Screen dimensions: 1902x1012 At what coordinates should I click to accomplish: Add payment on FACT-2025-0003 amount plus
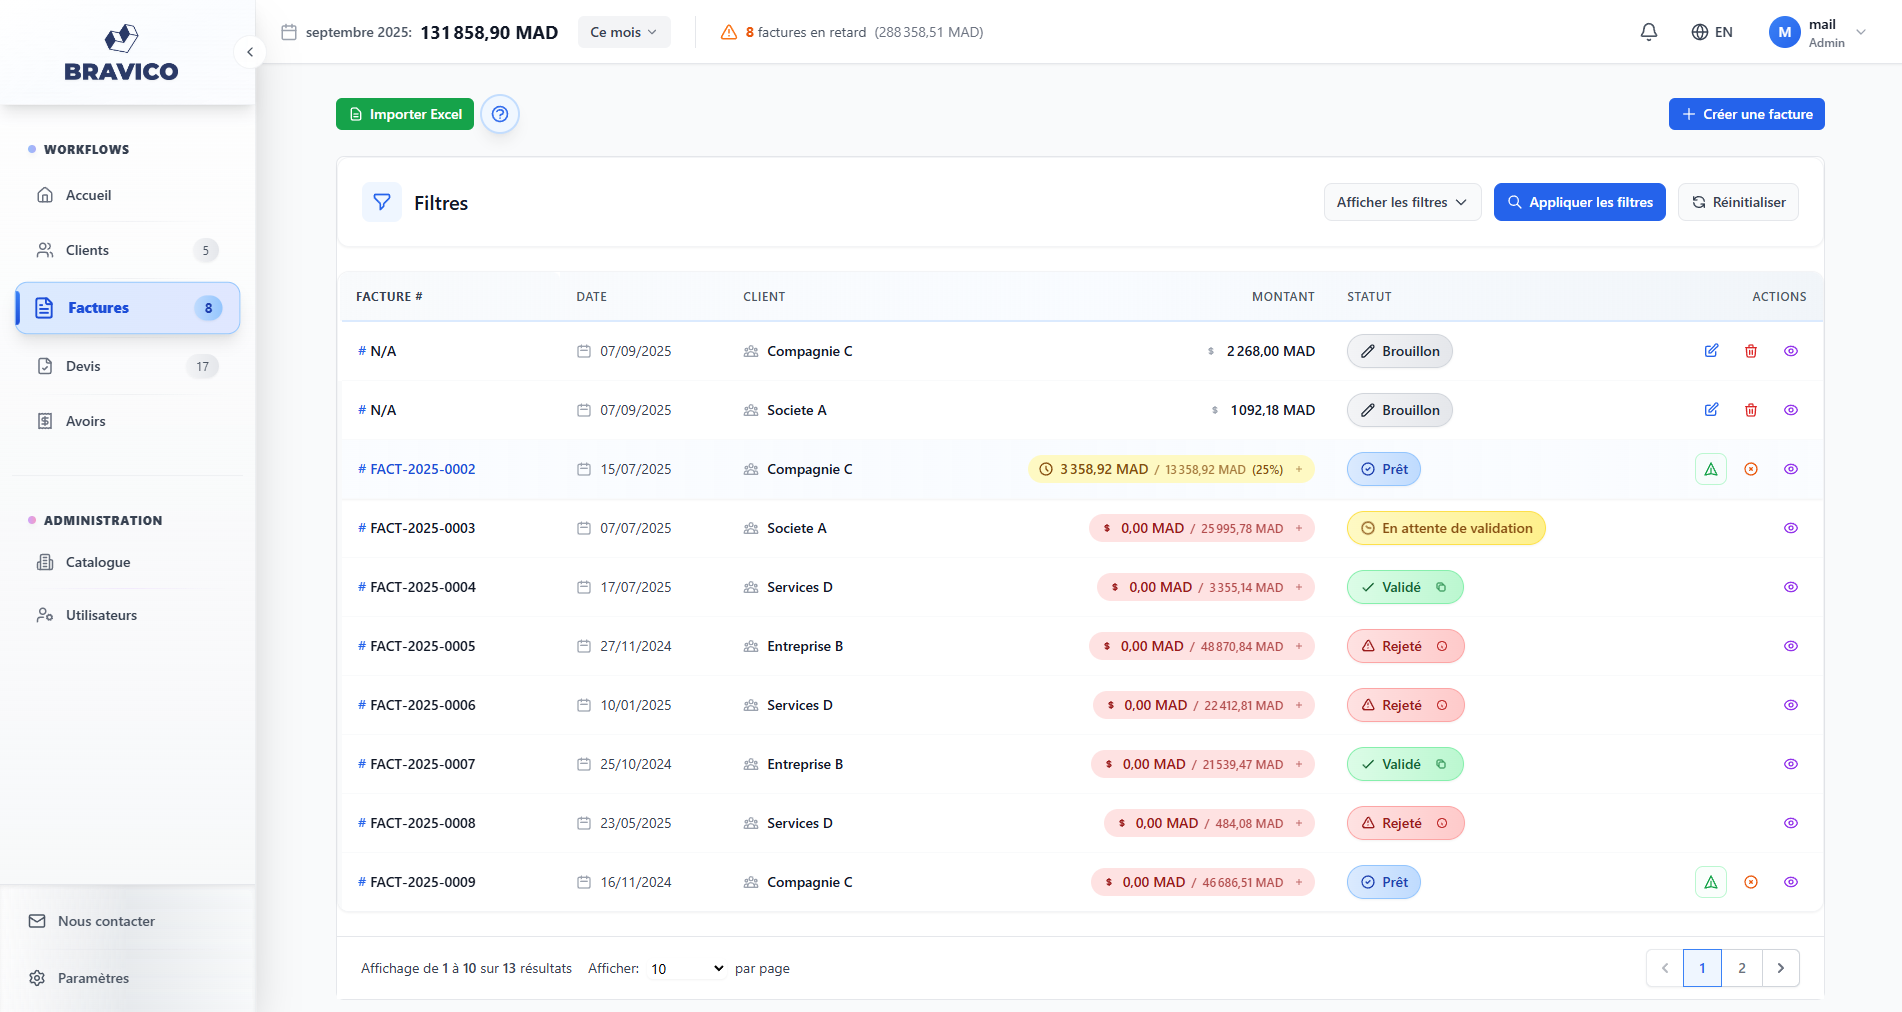pos(1299,528)
